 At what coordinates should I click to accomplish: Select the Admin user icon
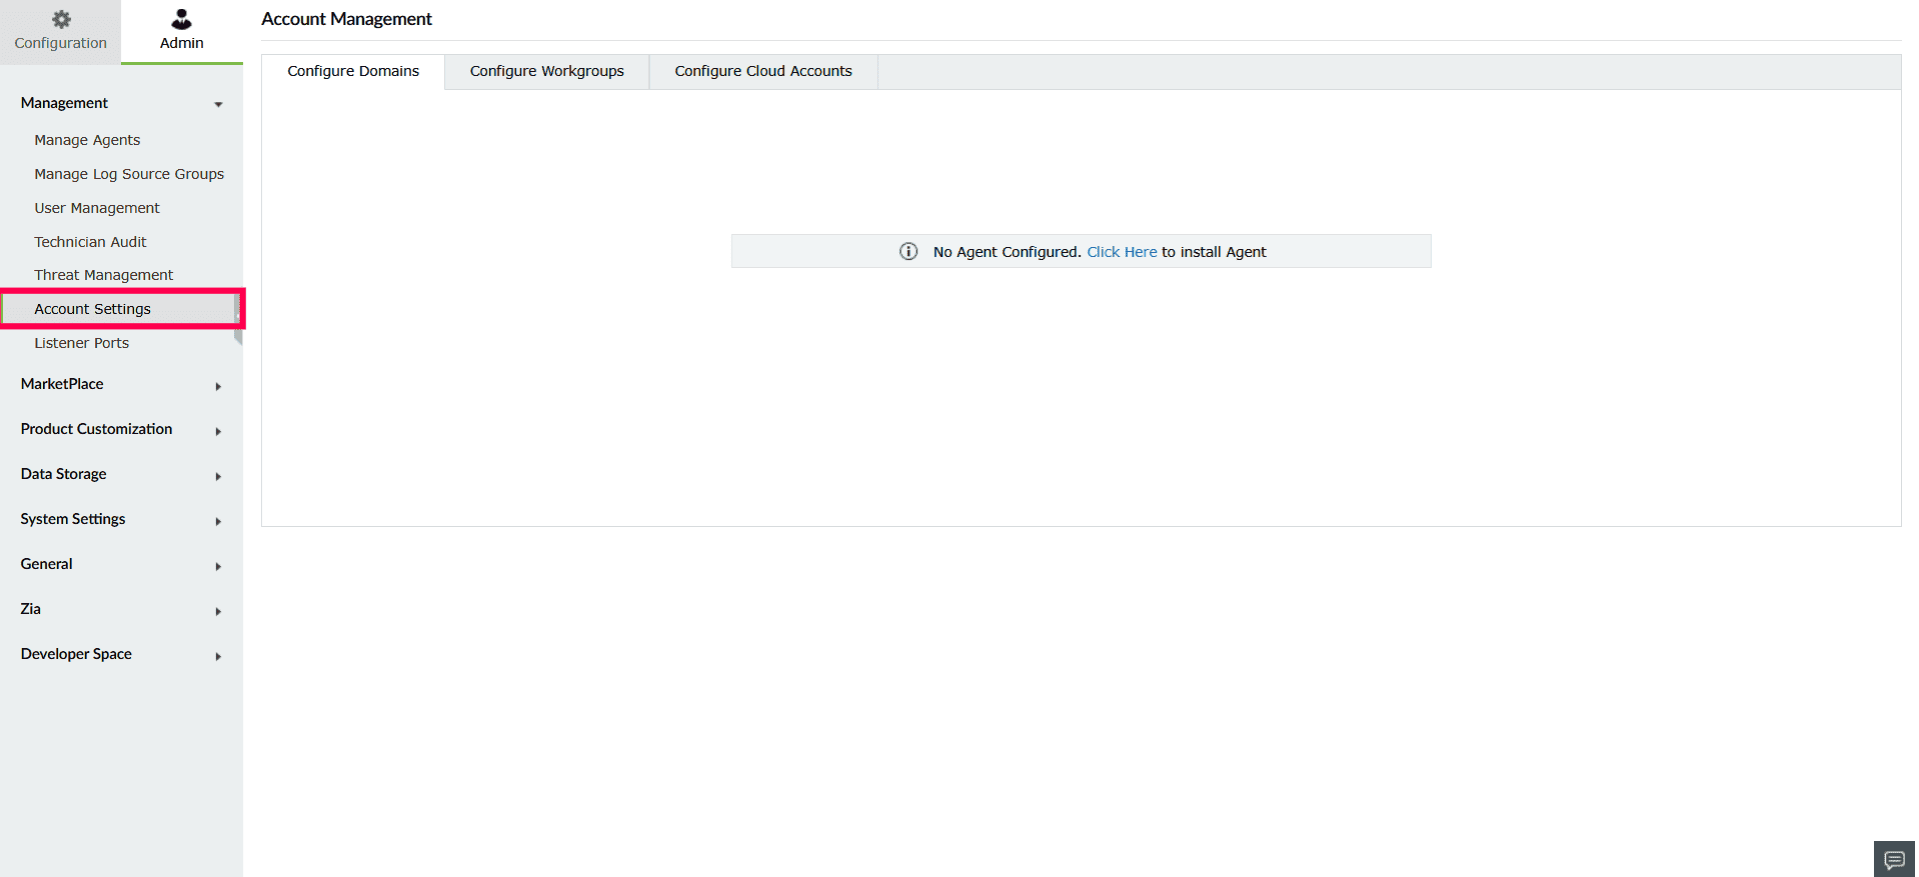coord(181,19)
